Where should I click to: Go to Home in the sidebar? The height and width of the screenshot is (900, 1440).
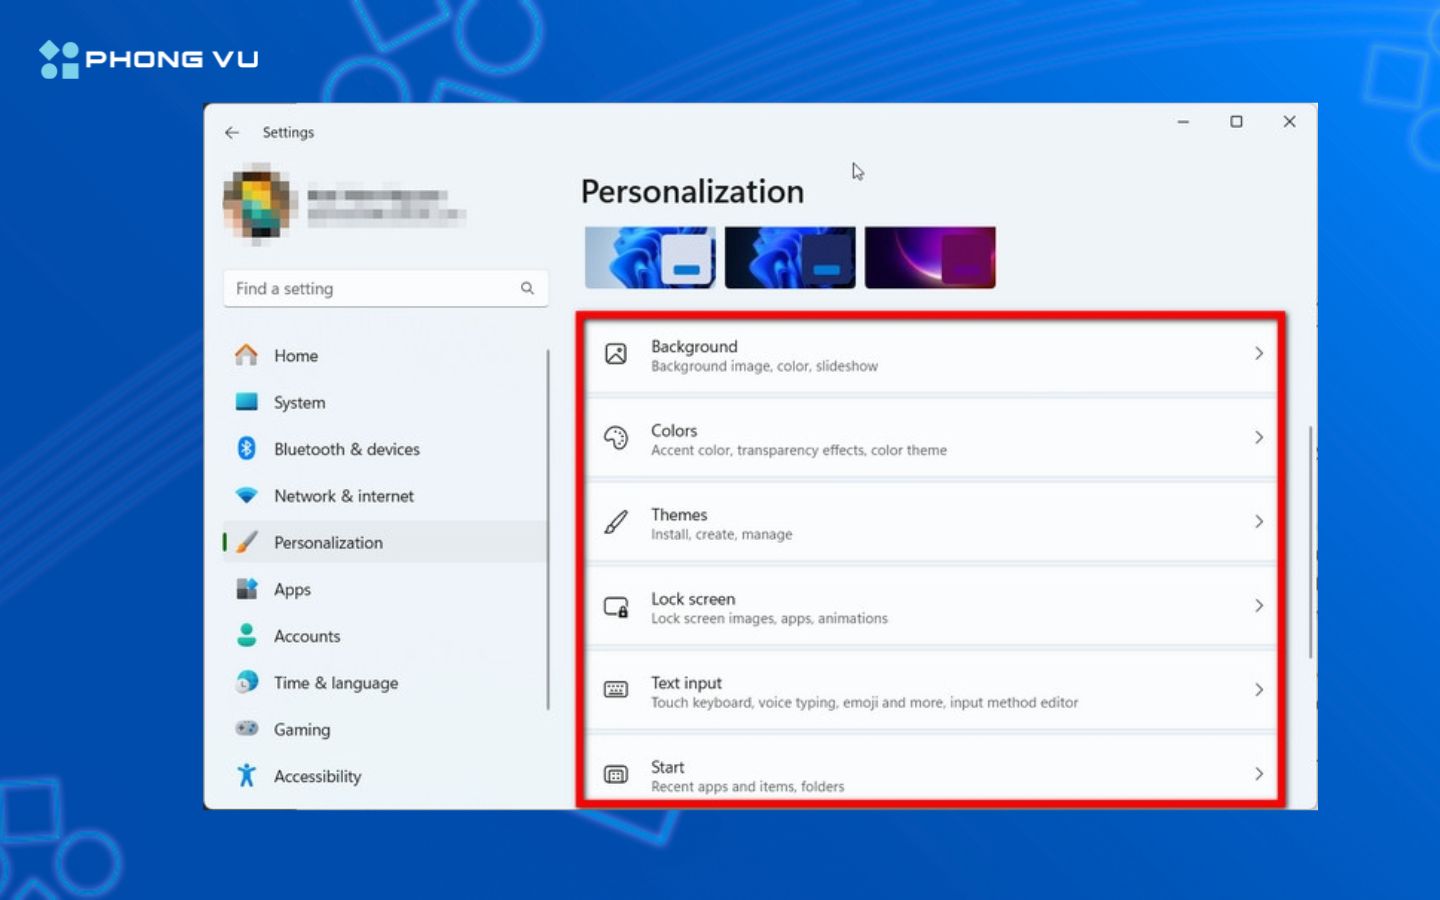tap(295, 355)
